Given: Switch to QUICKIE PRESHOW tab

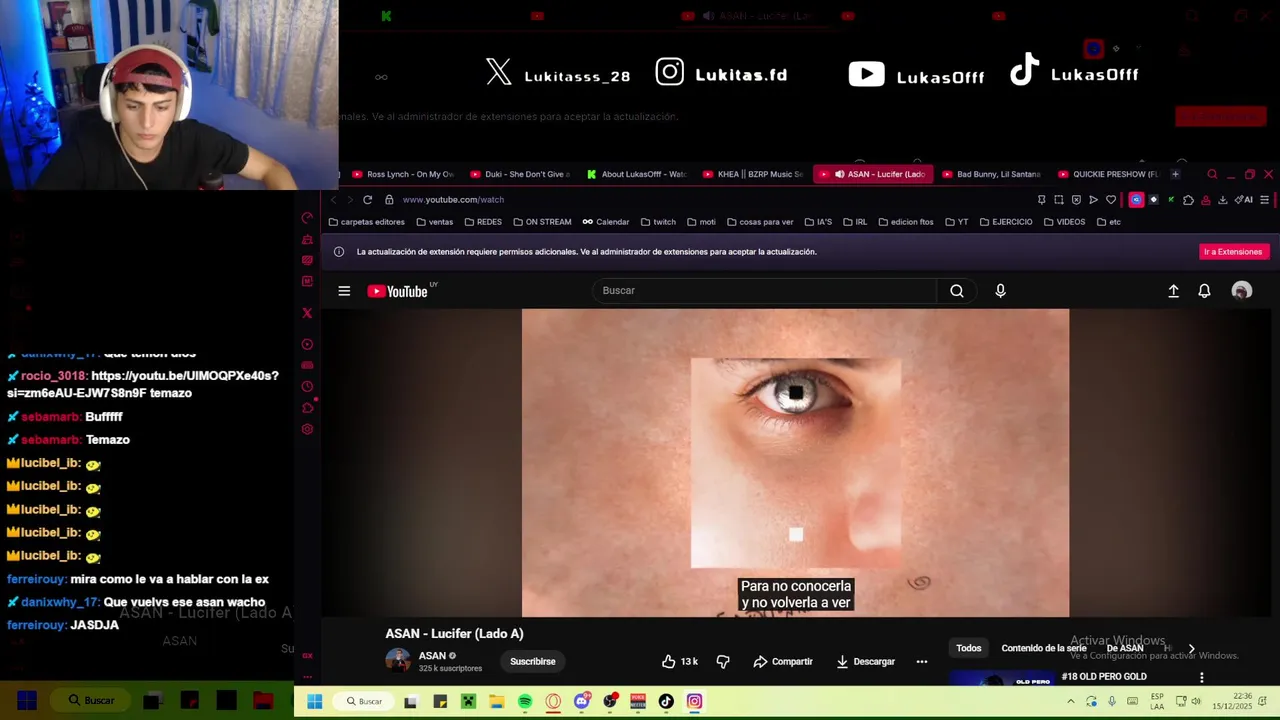Looking at the screenshot, I should pos(1108,174).
